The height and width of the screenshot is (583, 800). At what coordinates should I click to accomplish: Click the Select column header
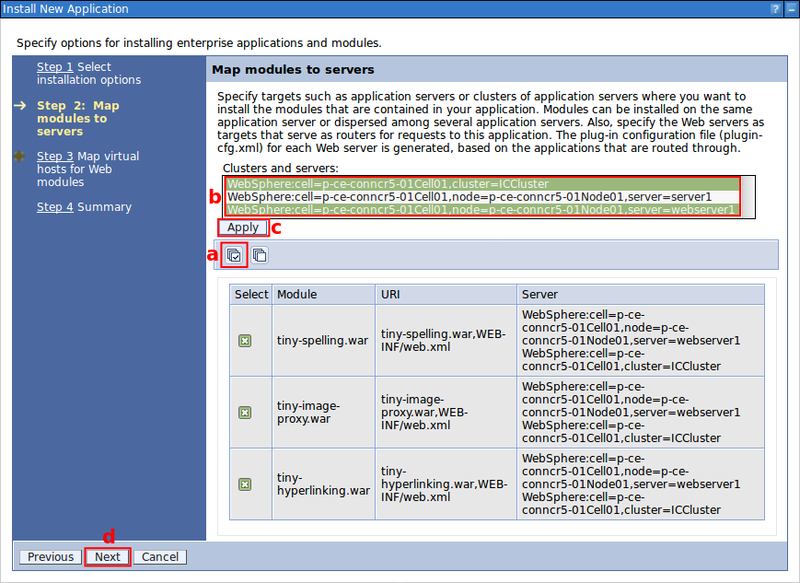tap(250, 293)
